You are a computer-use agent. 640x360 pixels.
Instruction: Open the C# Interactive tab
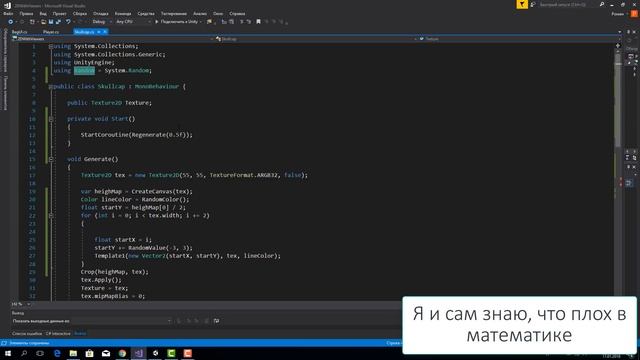coord(58,333)
